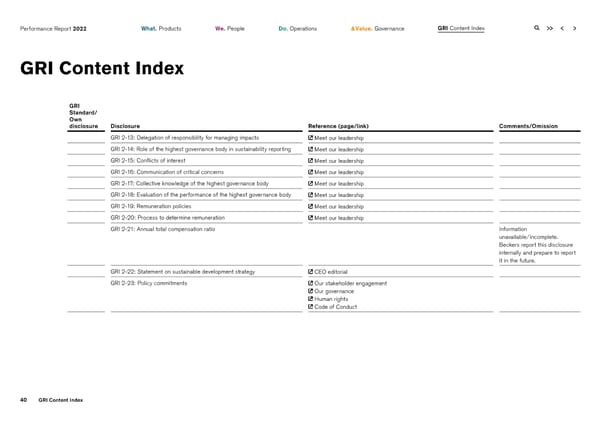This screenshot has height=424, width=600.
Task: Click Performance Report 2022 title
Action: pyautogui.click(x=53, y=29)
